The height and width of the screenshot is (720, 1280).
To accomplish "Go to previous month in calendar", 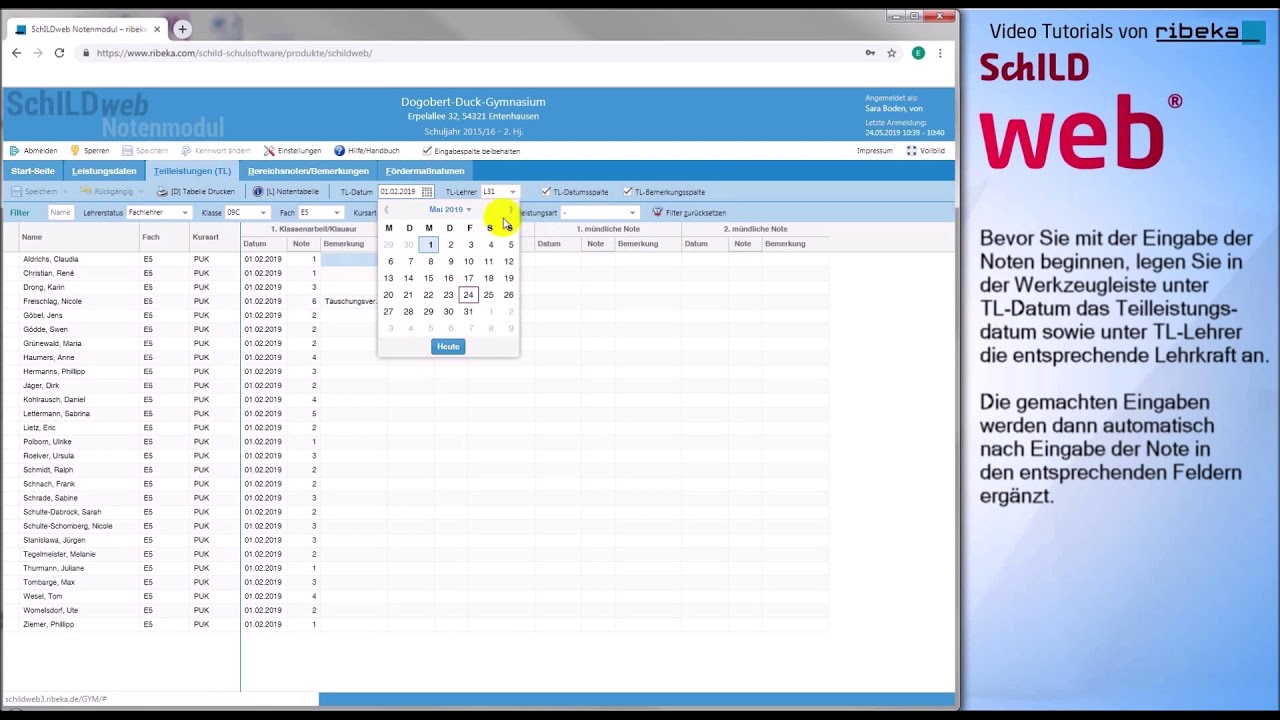I will click(x=386, y=210).
